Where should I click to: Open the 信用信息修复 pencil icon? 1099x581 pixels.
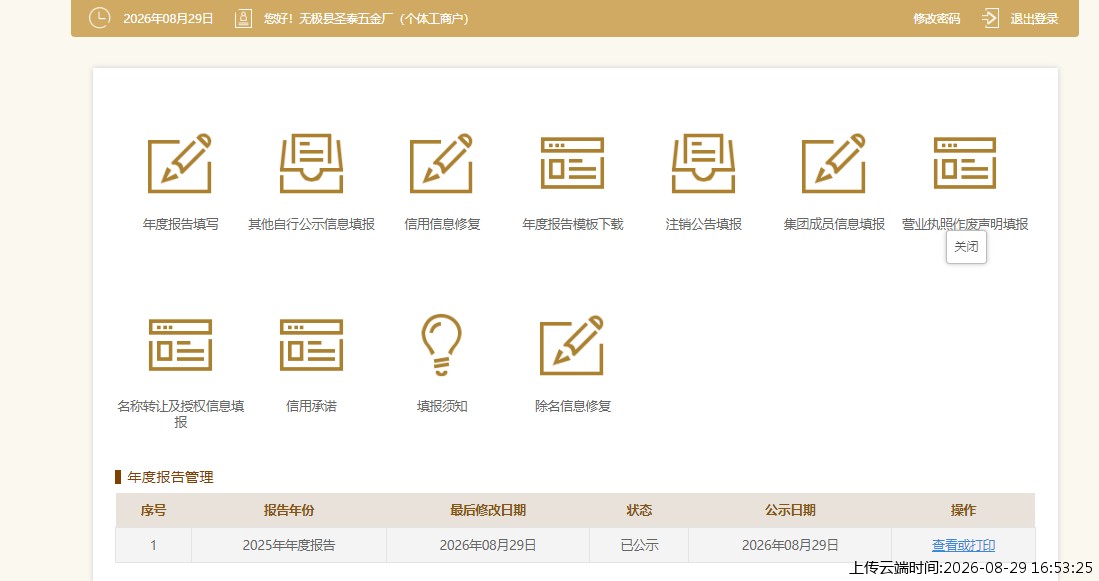tap(442, 163)
